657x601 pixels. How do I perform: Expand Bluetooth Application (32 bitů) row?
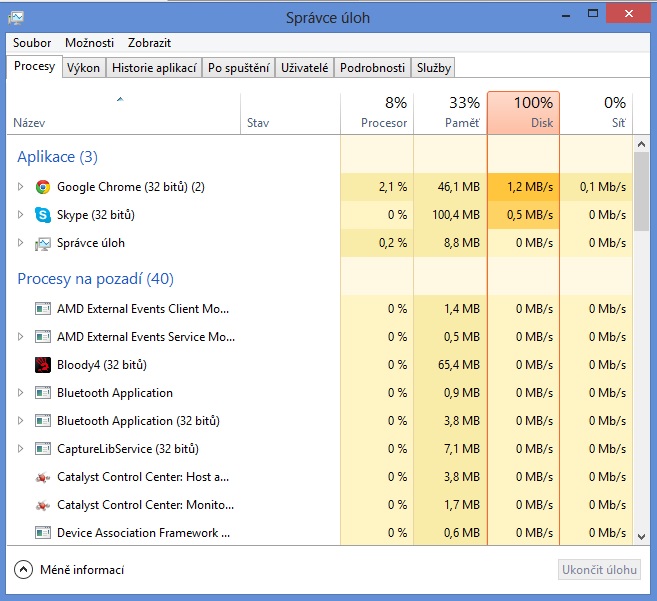click(x=20, y=420)
